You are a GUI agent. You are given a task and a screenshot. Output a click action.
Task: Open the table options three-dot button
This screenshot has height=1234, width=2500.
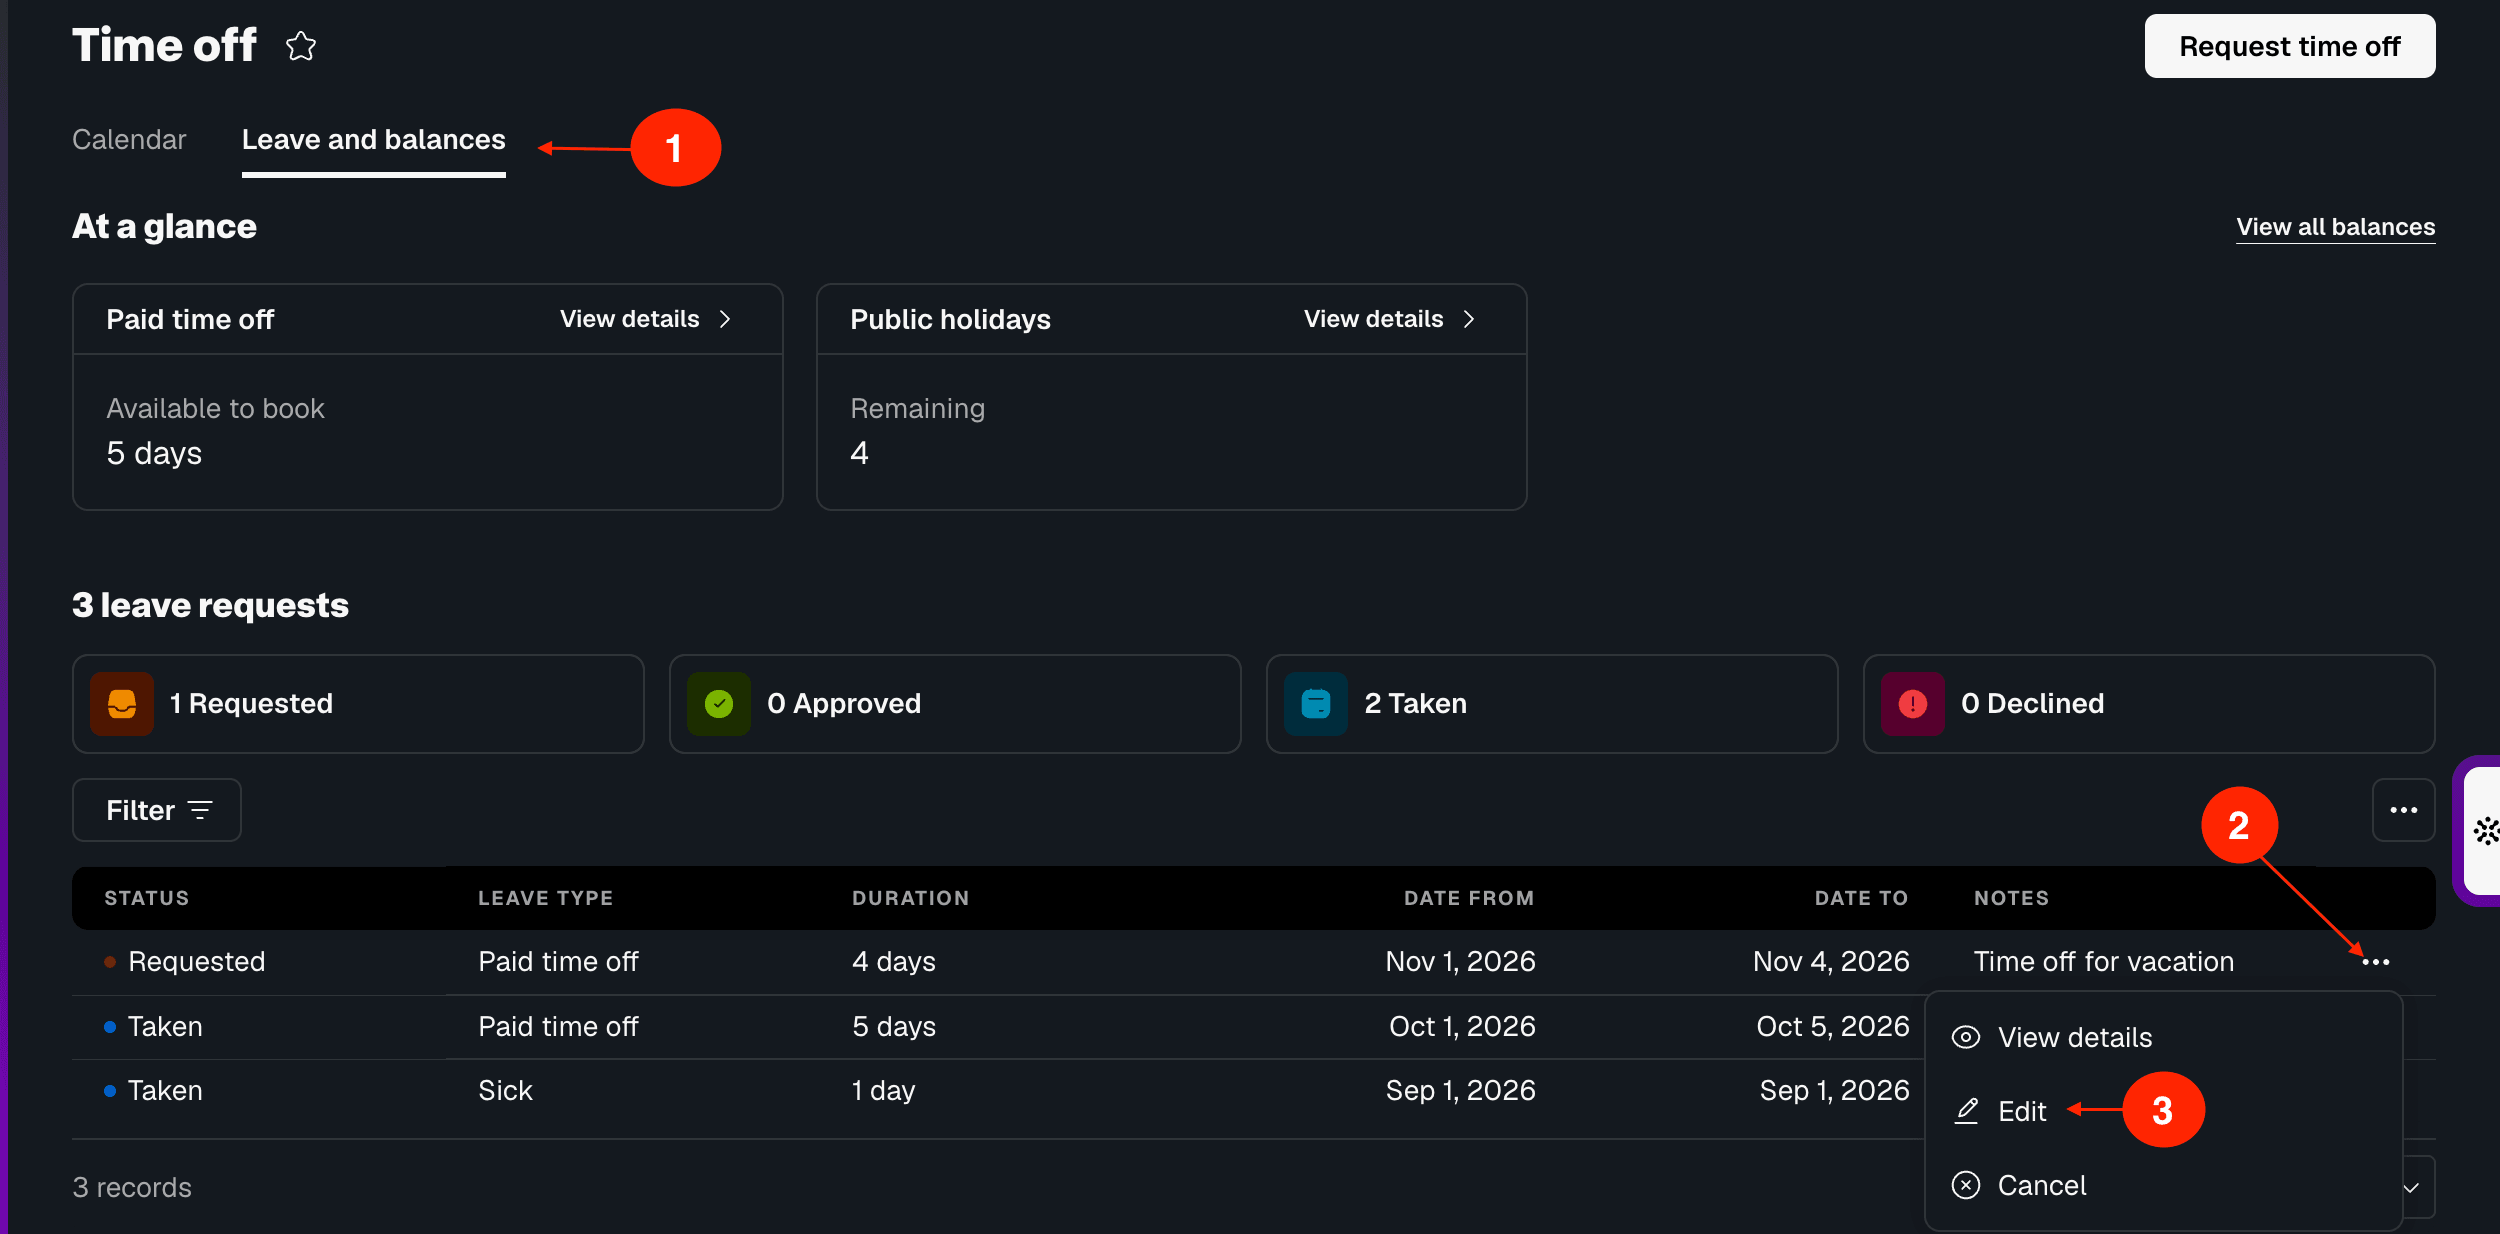pyautogui.click(x=2403, y=810)
